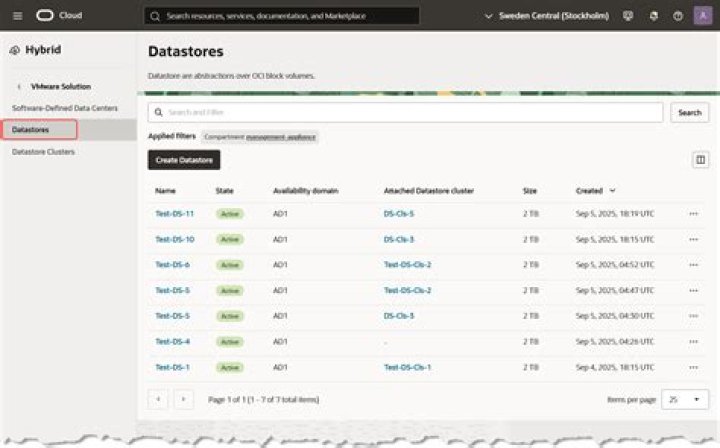Image resolution: width=720 pixels, height=448 pixels.
Task: Open Datastore Clusters in the sidebar
Action: [43, 151]
